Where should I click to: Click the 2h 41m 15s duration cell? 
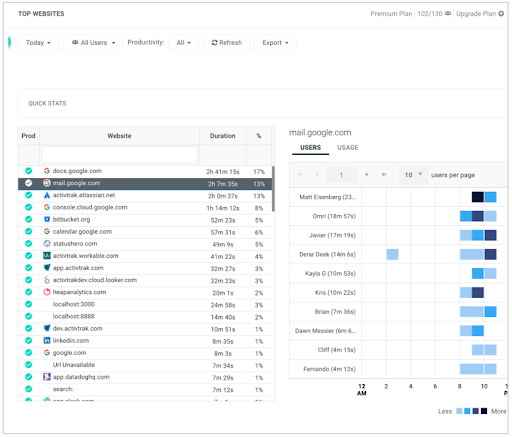(223, 172)
